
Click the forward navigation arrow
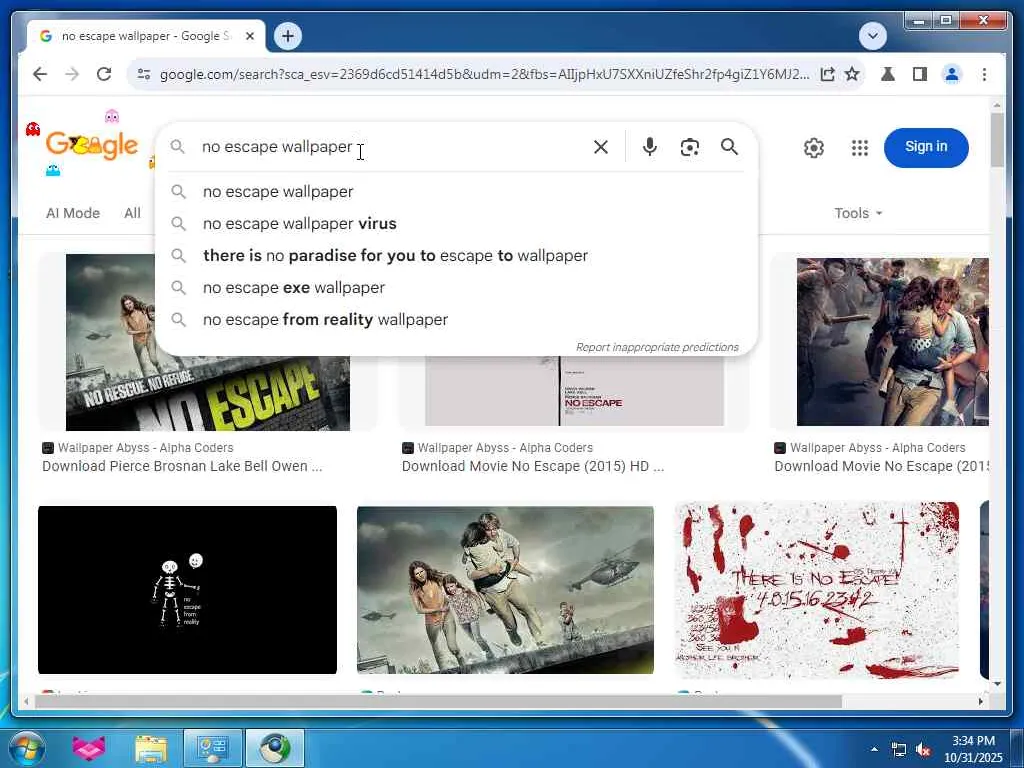pos(72,74)
